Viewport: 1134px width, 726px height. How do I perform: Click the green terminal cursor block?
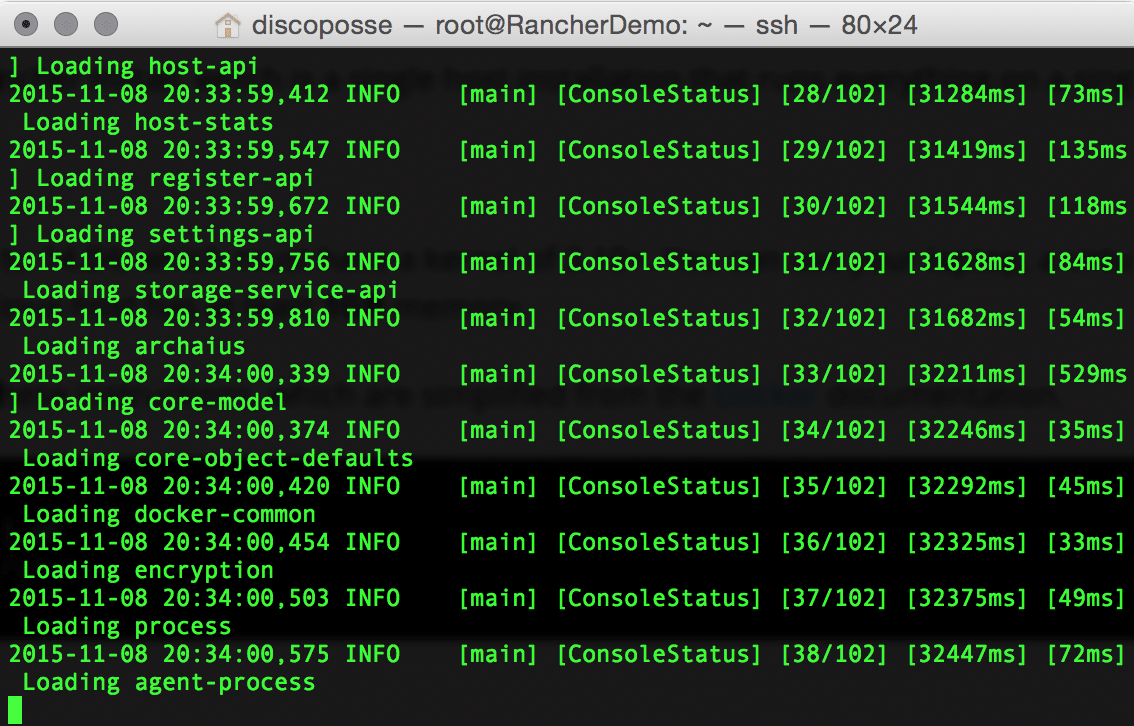pyautogui.click(x=15, y=709)
